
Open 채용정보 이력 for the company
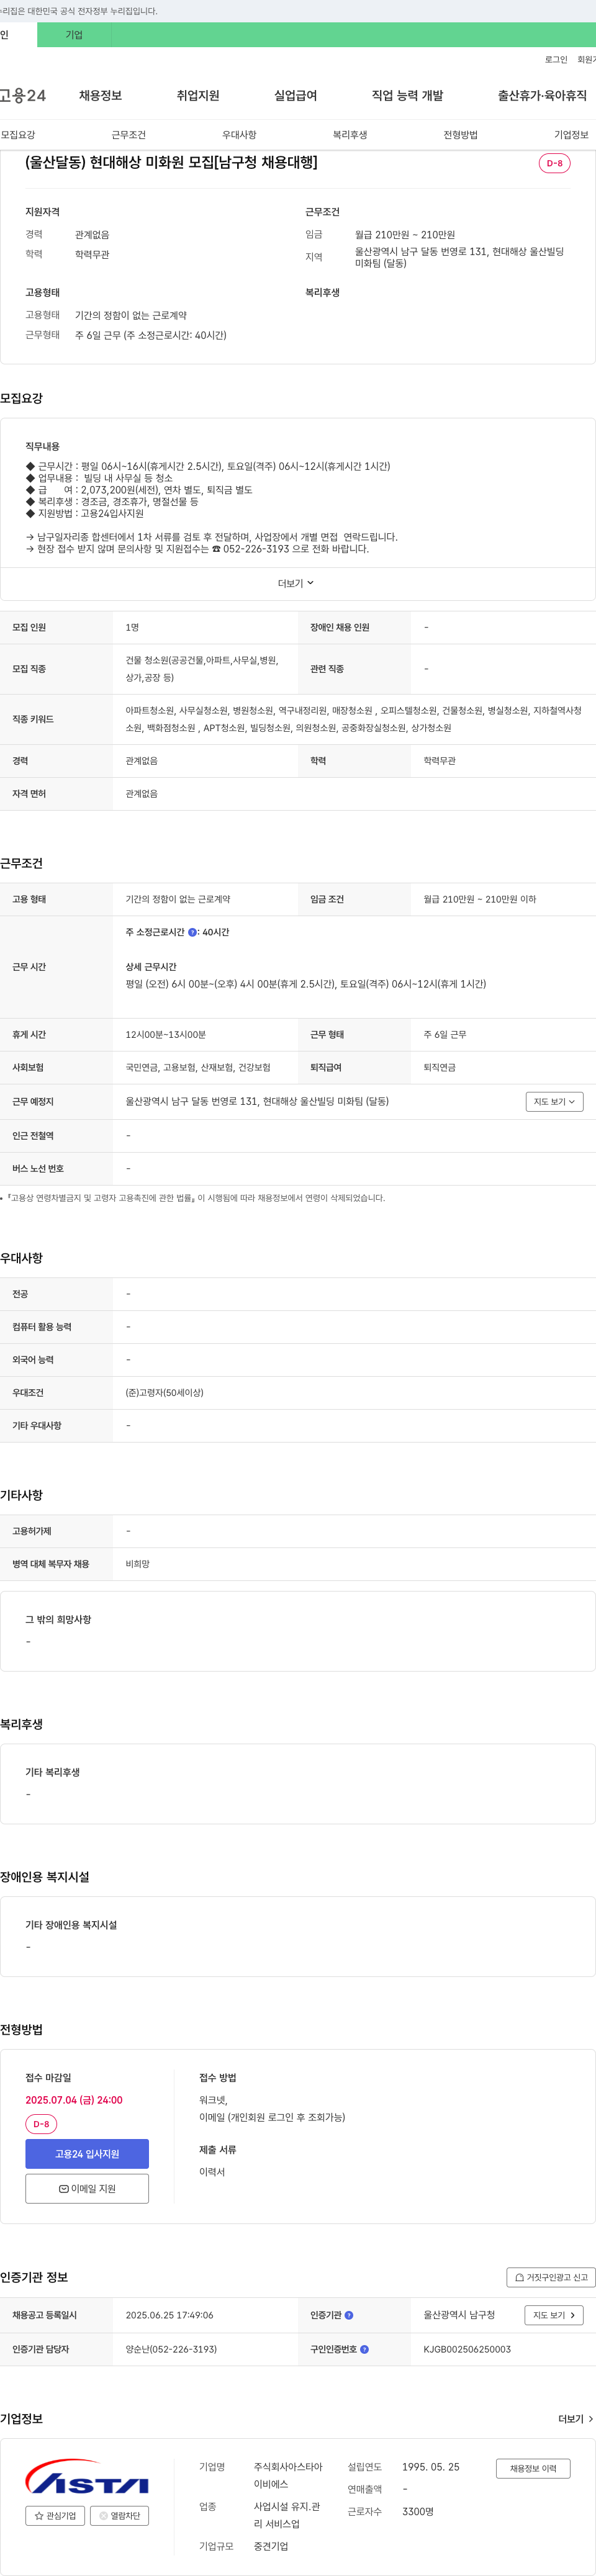coord(533,2468)
